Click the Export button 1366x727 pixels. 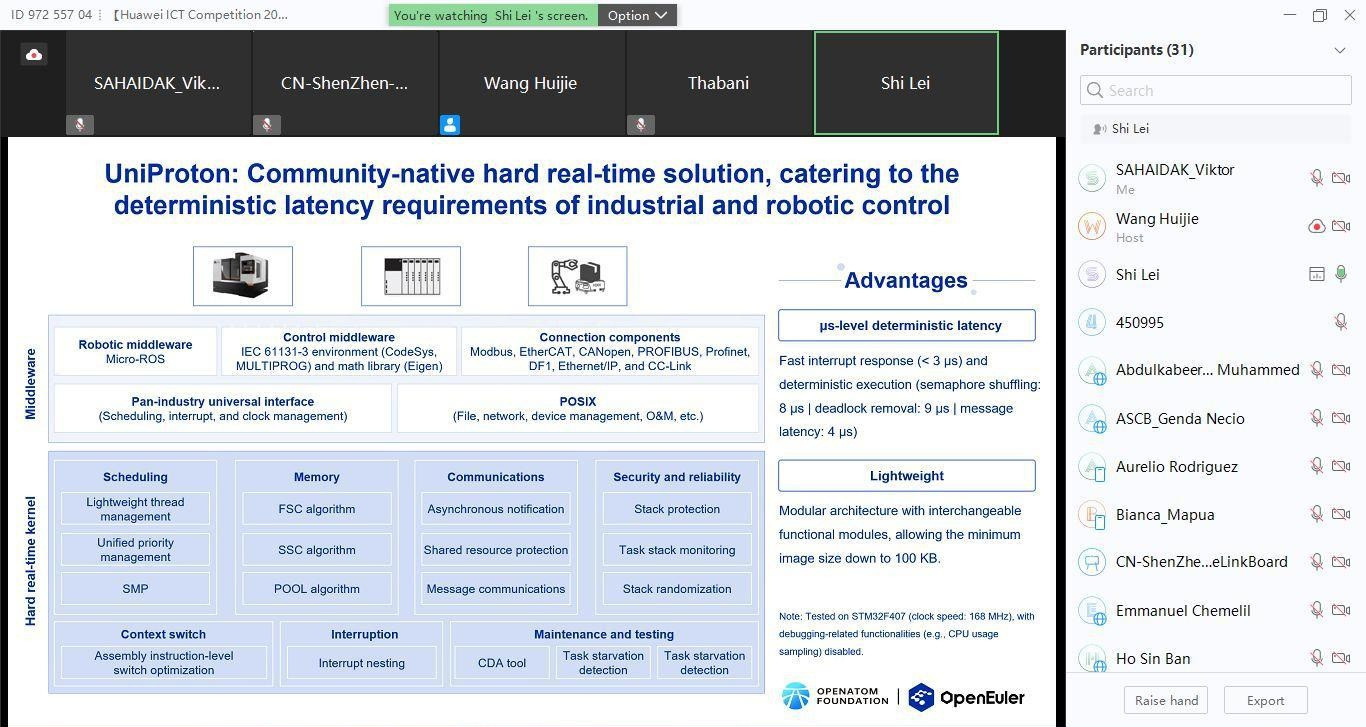1265,700
